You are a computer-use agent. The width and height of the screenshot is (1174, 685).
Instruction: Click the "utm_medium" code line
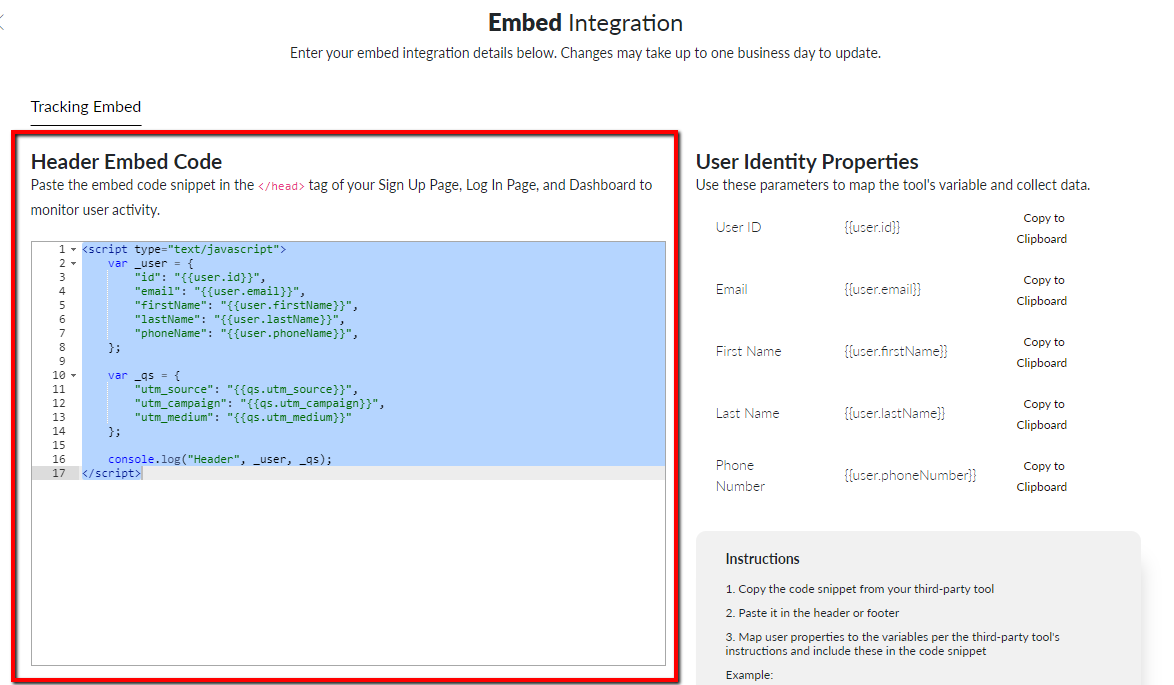click(x=243, y=417)
